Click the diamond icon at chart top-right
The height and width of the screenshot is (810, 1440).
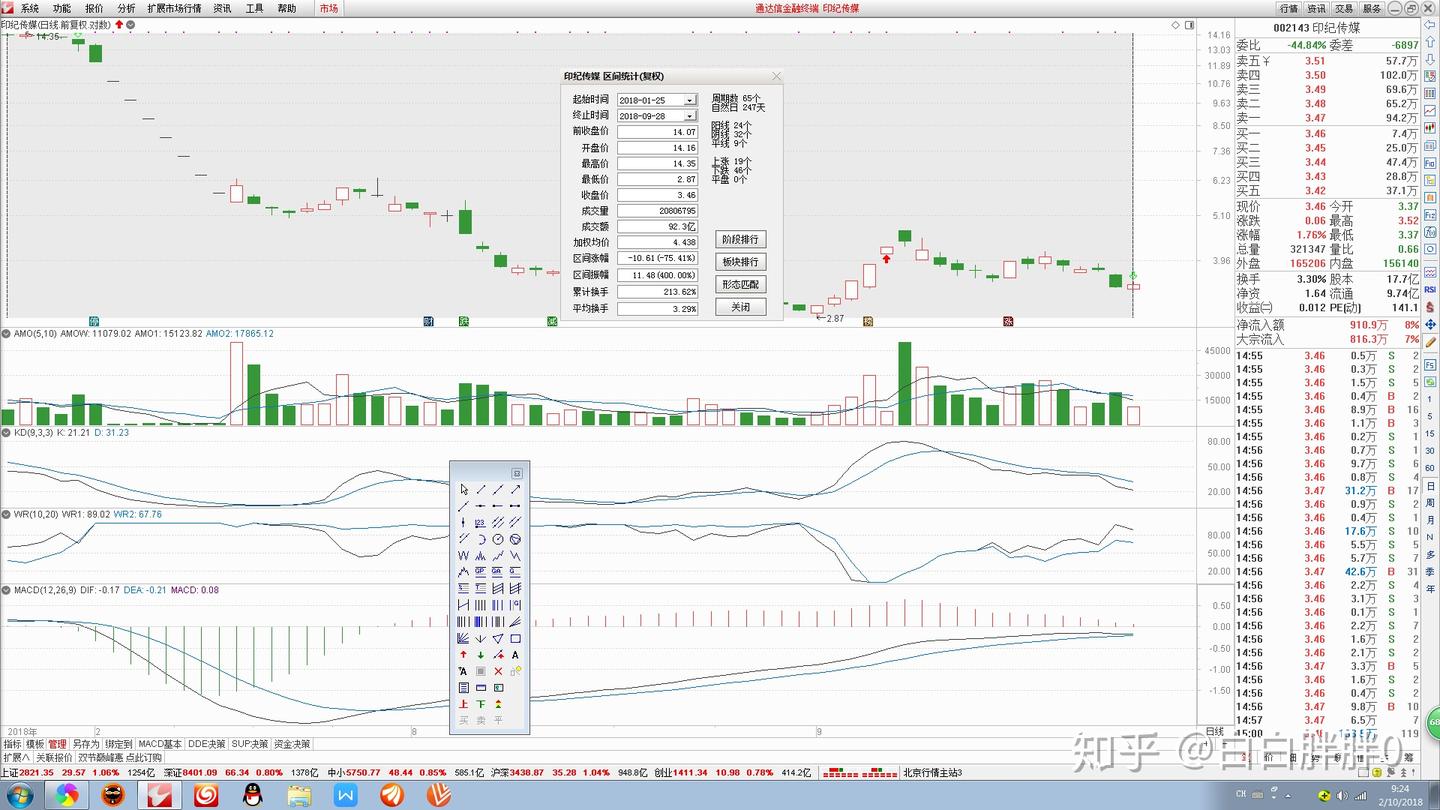1175,24
